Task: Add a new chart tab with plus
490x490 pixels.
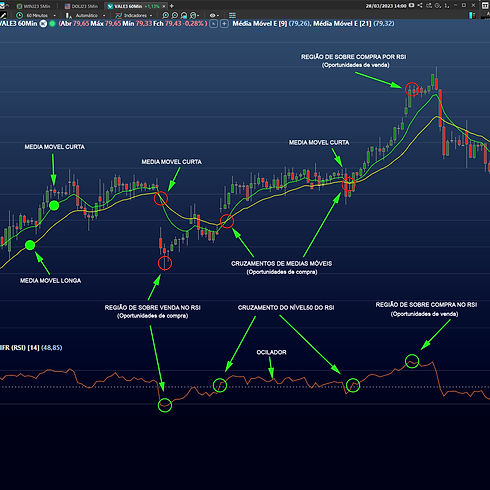Action: pos(172,6)
